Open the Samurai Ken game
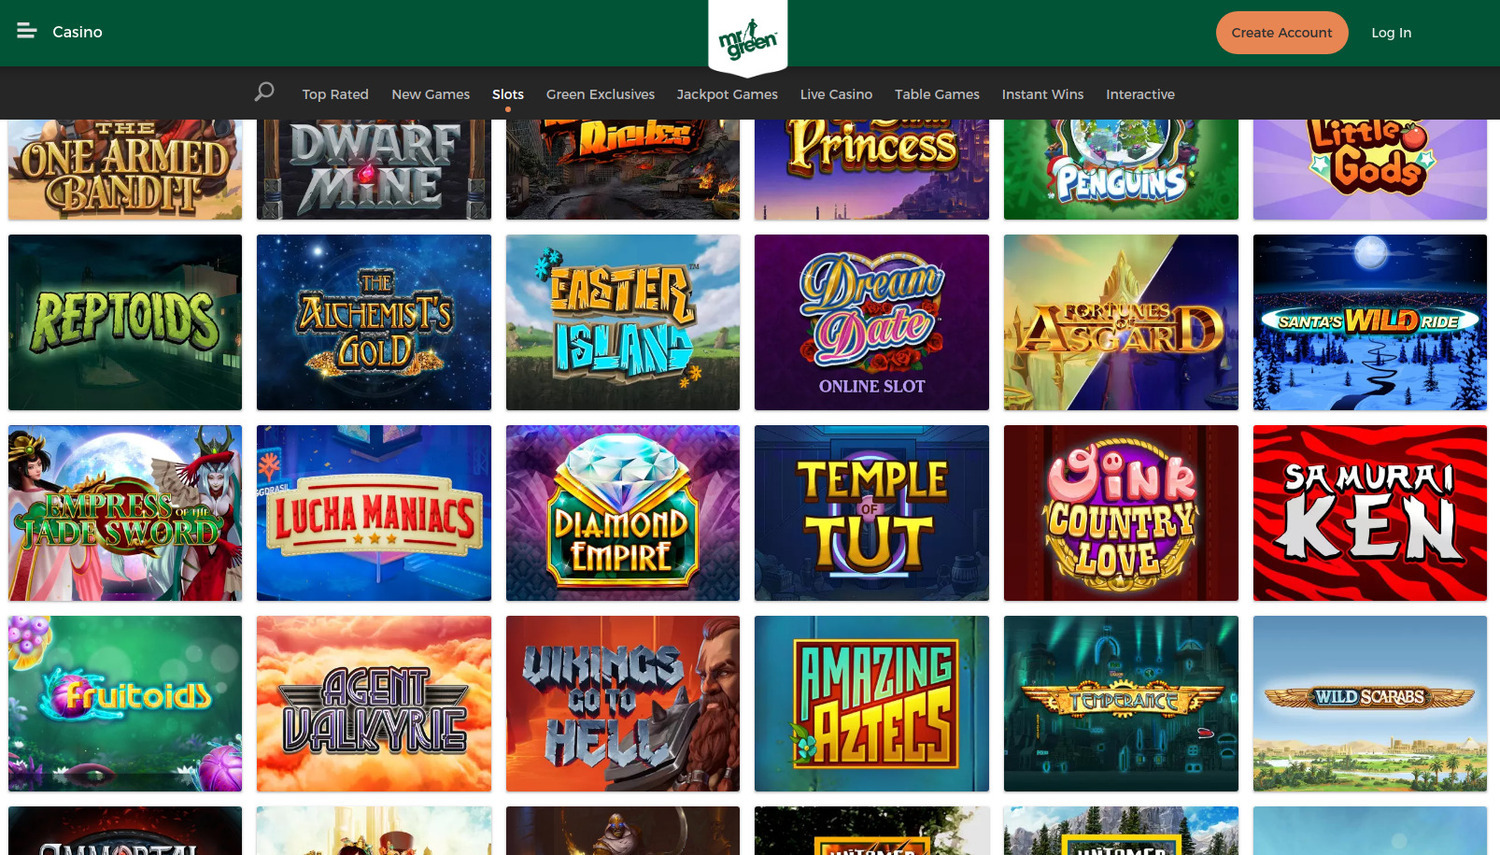The height and width of the screenshot is (855, 1500). tap(1370, 513)
